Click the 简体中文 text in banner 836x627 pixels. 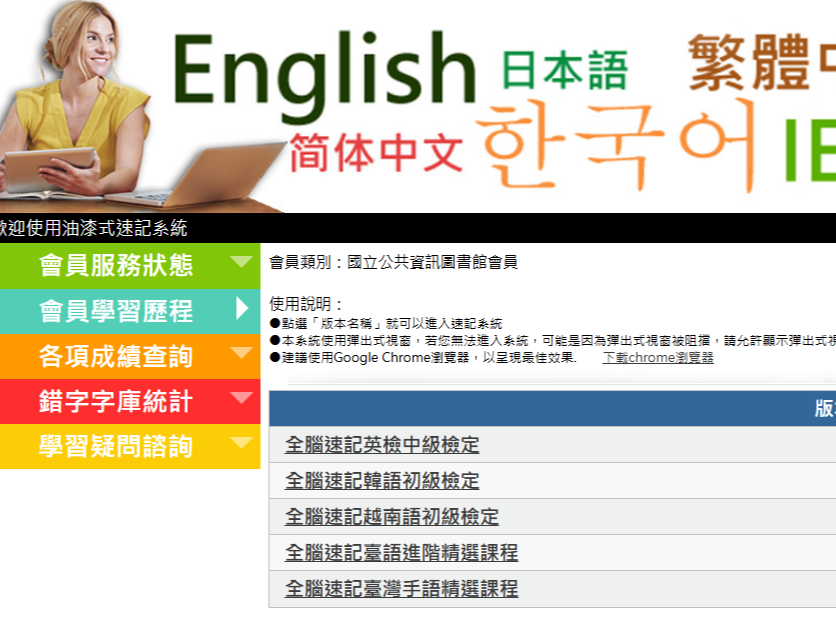click(x=376, y=153)
